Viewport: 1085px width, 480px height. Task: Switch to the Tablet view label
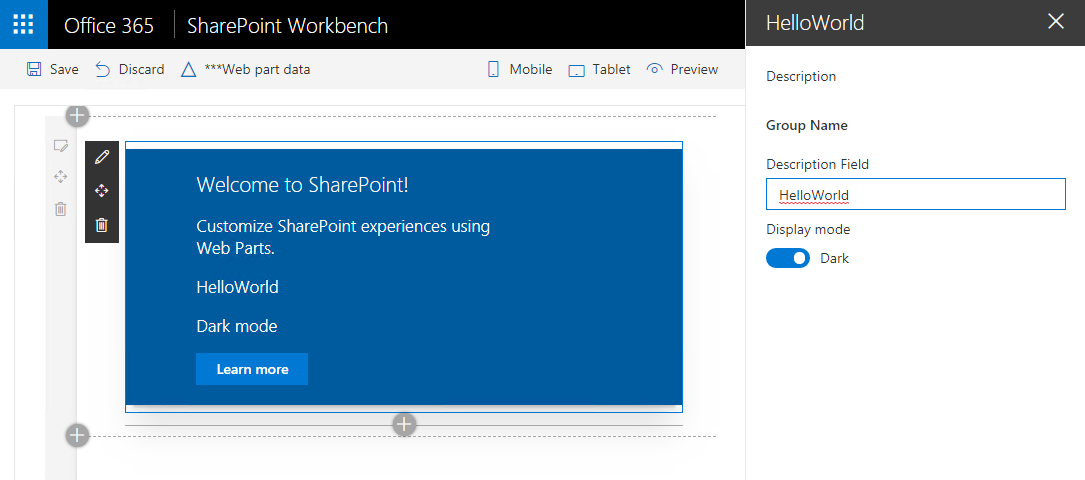[612, 69]
